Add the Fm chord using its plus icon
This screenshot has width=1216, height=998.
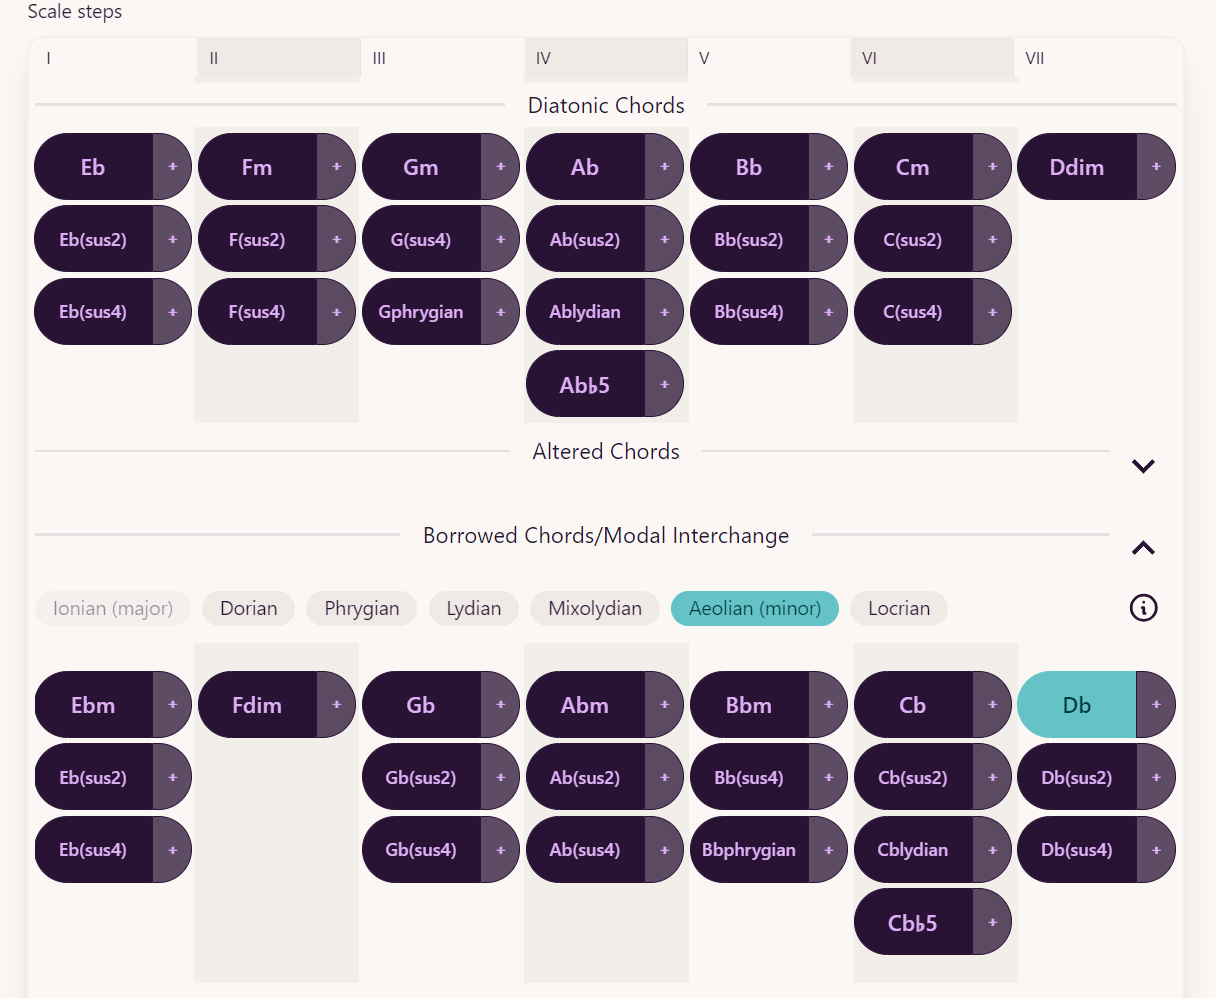pyautogui.click(x=336, y=167)
